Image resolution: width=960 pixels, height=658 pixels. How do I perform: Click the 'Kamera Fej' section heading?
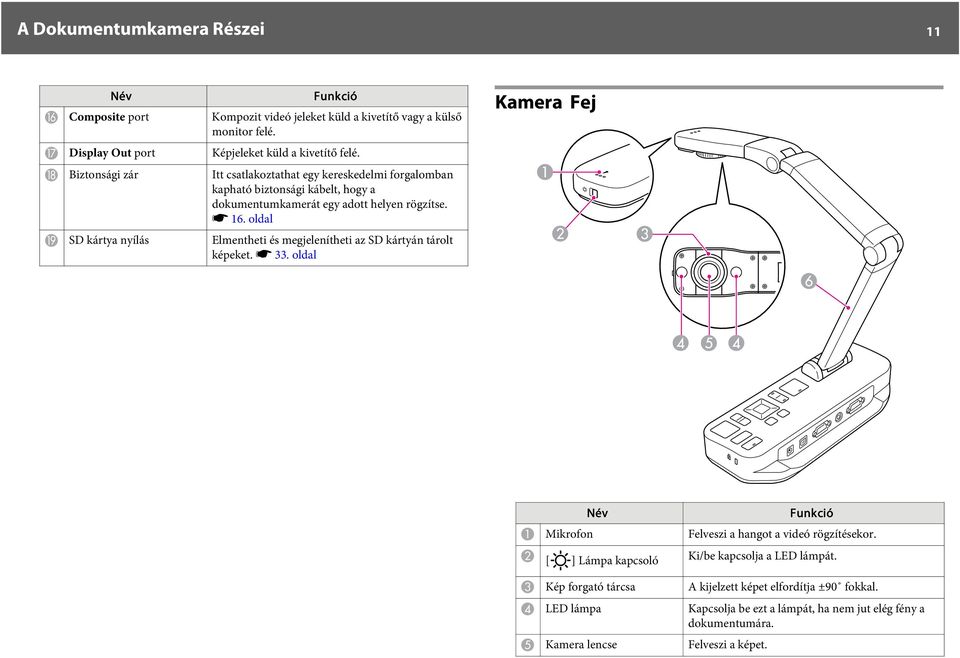click(545, 102)
